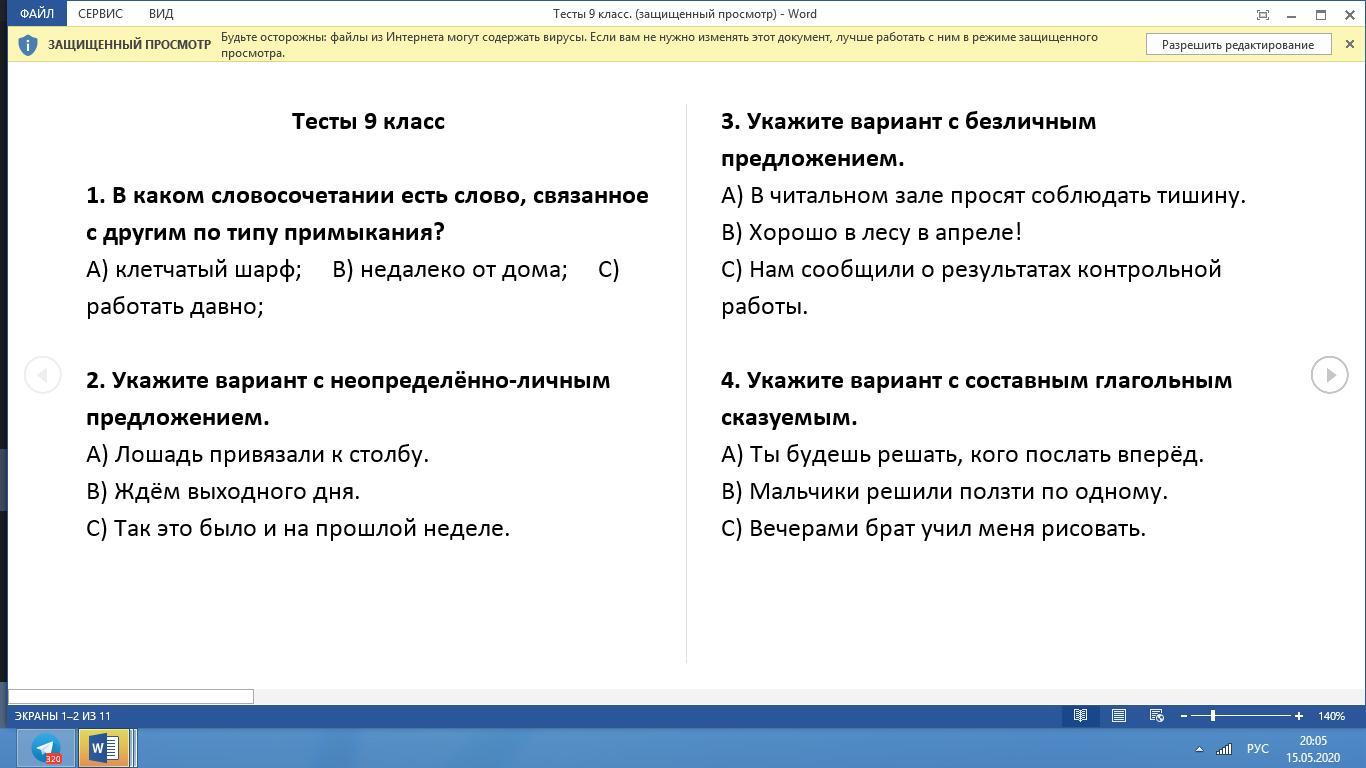Image resolution: width=1366 pixels, height=768 pixels.
Task: Click answer А) В читальном зале просят
Action: pos(984,195)
